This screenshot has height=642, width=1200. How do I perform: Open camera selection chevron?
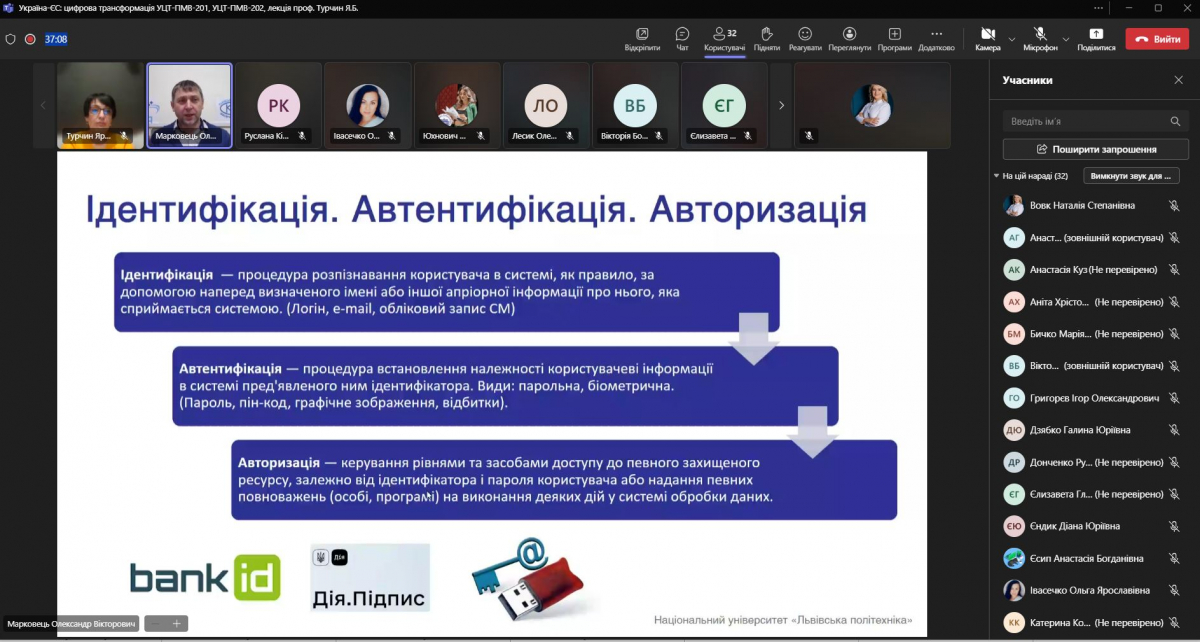point(1012,39)
